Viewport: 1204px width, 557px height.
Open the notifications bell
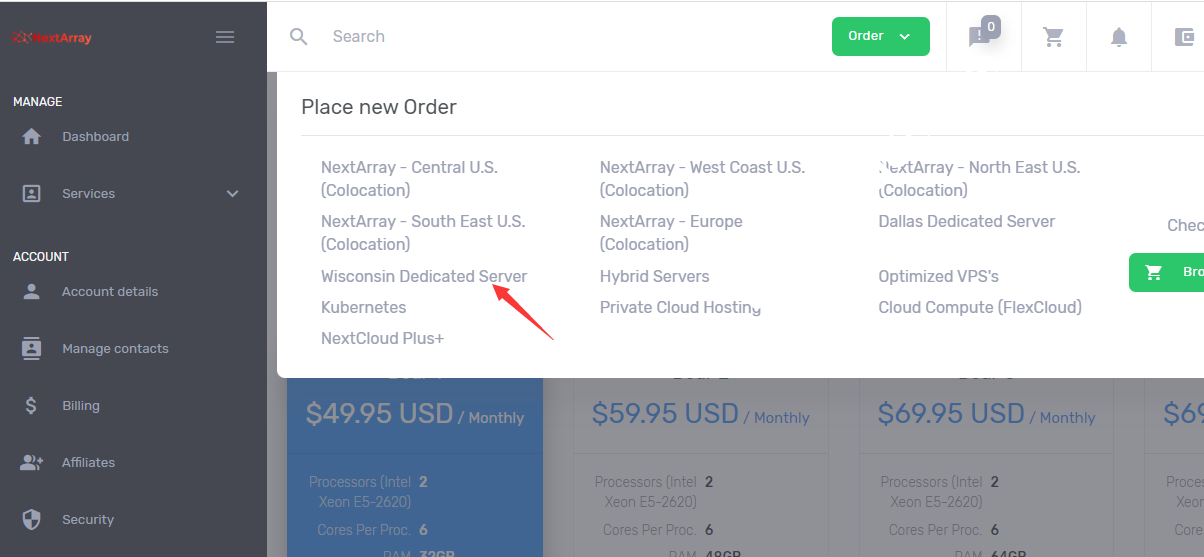(1119, 37)
